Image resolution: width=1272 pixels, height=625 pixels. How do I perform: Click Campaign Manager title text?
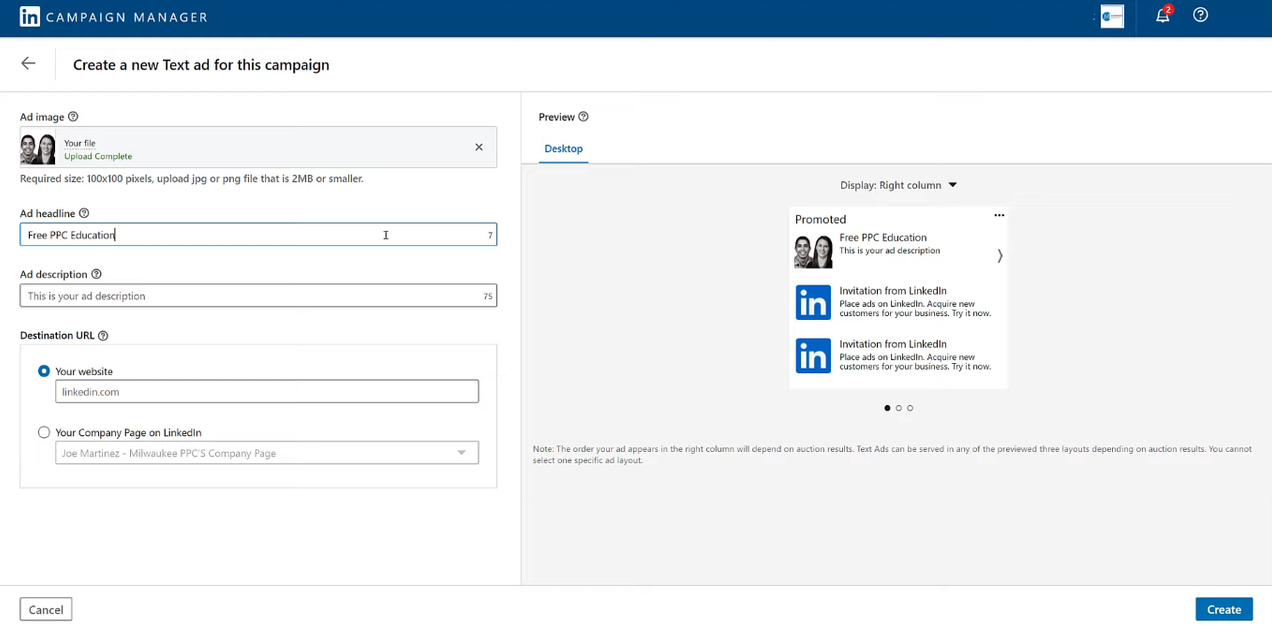coord(127,17)
